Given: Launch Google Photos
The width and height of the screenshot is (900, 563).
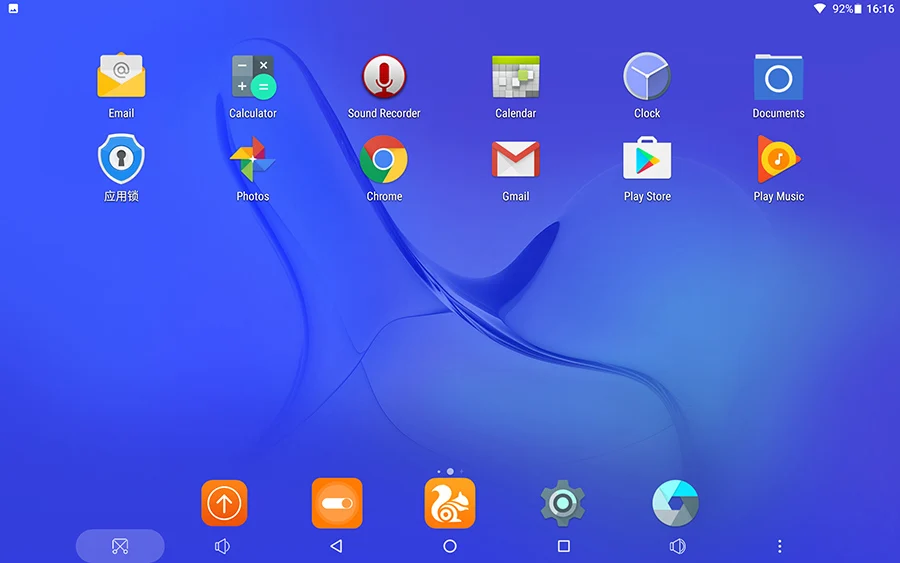Looking at the screenshot, I should click(x=253, y=159).
